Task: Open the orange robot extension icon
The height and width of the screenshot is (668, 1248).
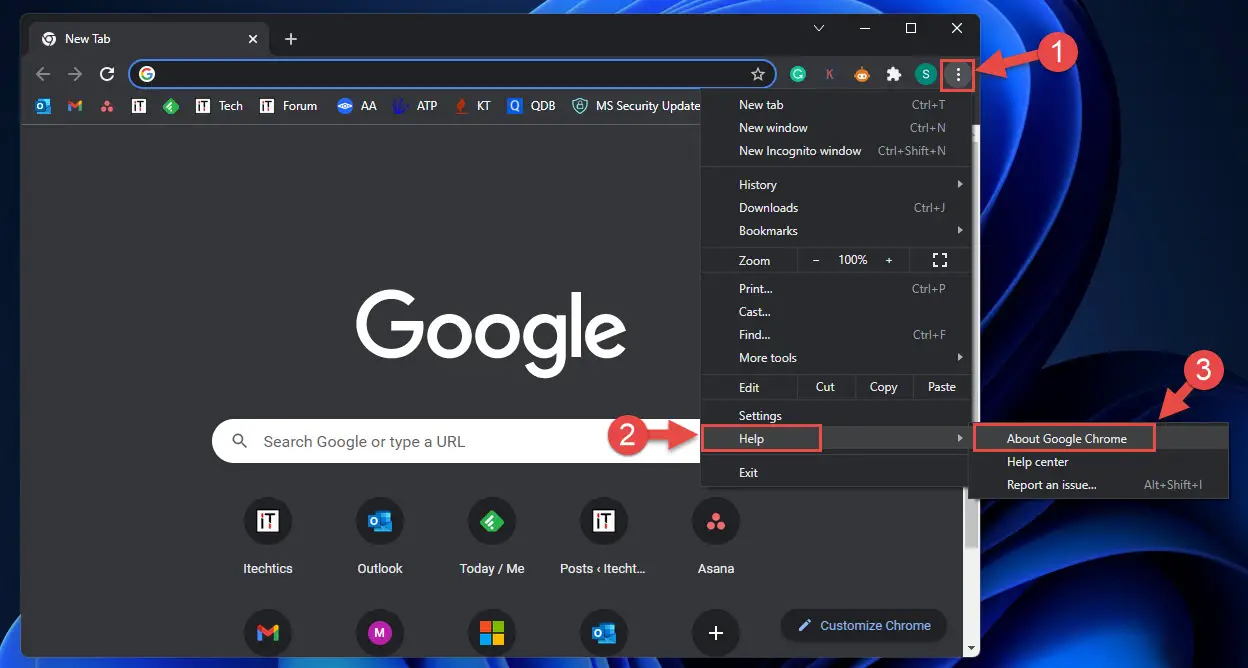Action: point(862,74)
